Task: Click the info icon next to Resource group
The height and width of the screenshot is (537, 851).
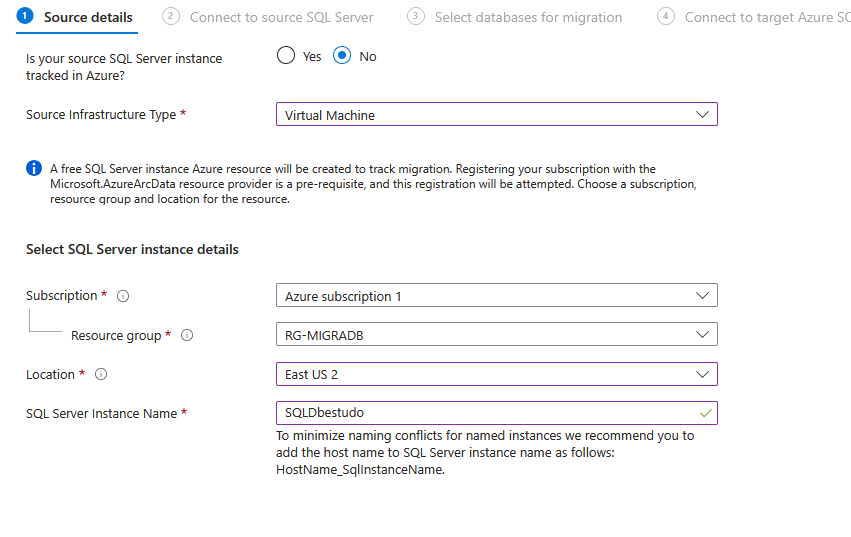Action: pos(186,336)
